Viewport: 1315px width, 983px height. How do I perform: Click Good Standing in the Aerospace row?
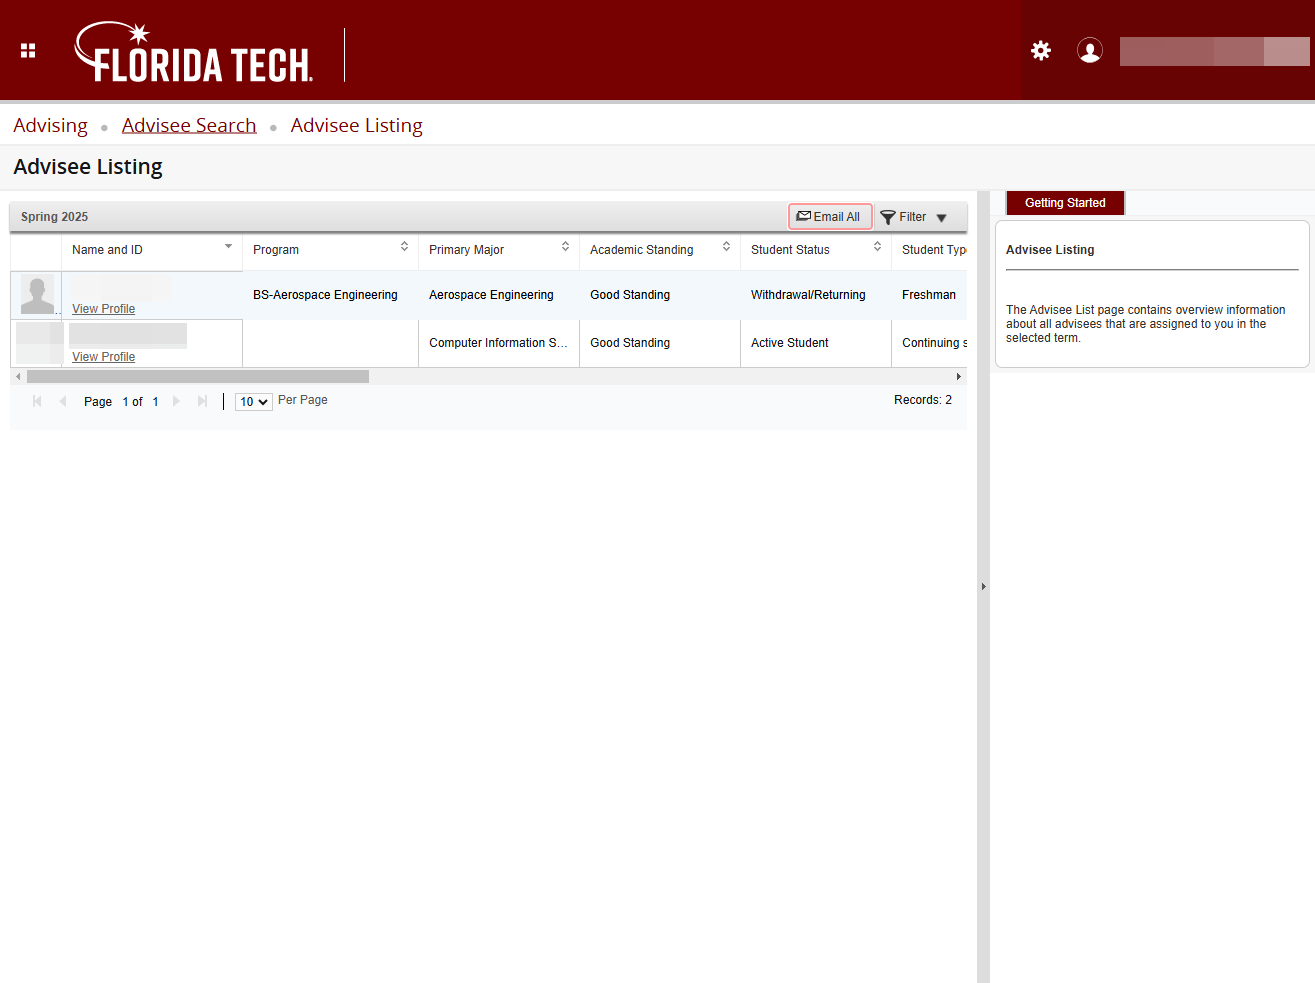[630, 295]
